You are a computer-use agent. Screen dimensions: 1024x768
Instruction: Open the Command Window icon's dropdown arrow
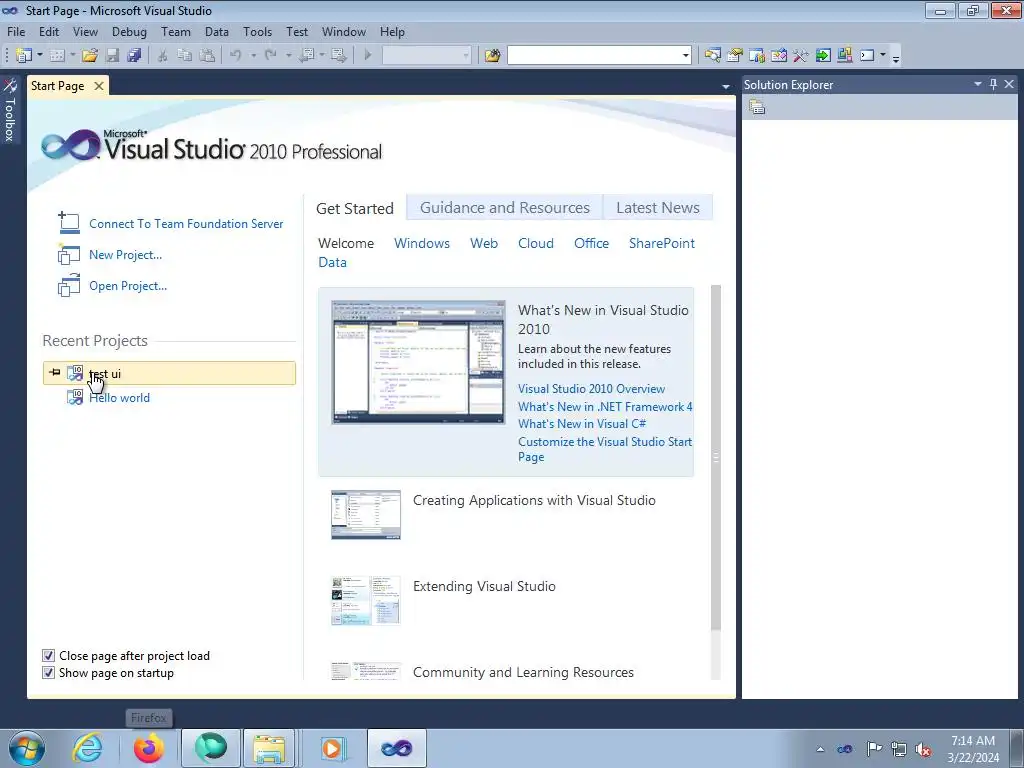coord(882,56)
